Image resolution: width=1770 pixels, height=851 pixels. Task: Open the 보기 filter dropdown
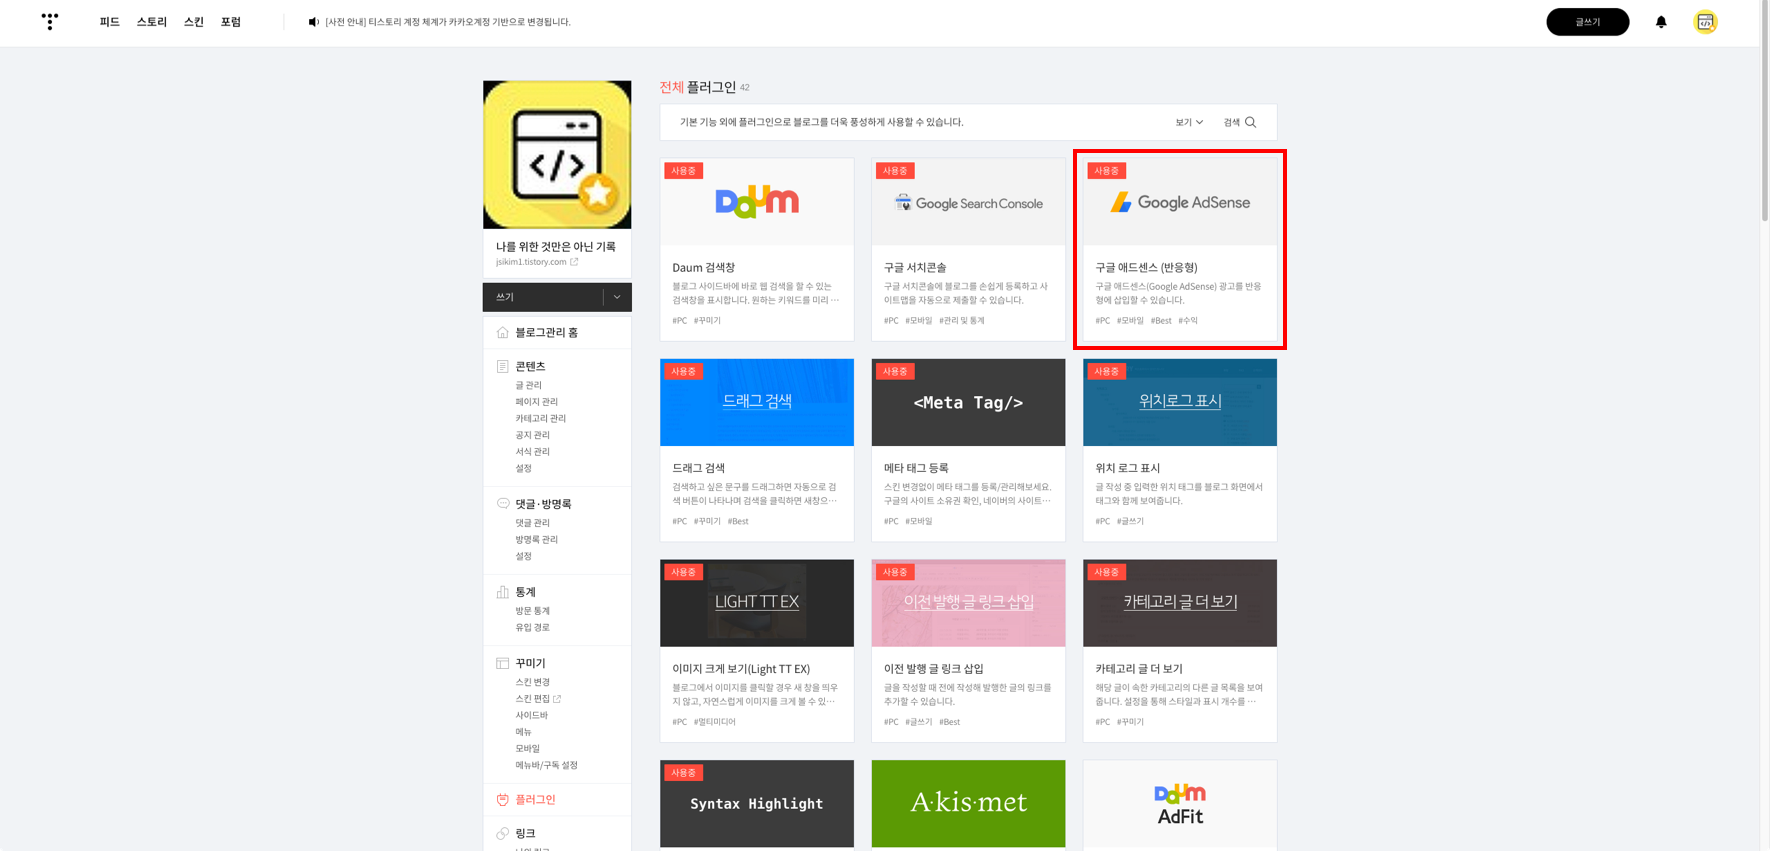[x=1189, y=122]
